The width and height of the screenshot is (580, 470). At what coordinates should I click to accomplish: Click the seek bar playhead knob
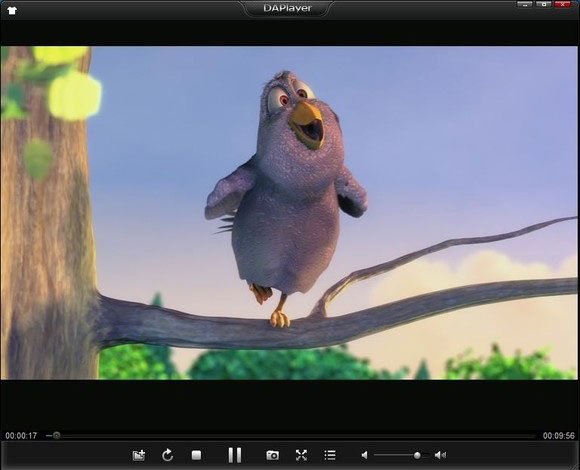[56, 436]
